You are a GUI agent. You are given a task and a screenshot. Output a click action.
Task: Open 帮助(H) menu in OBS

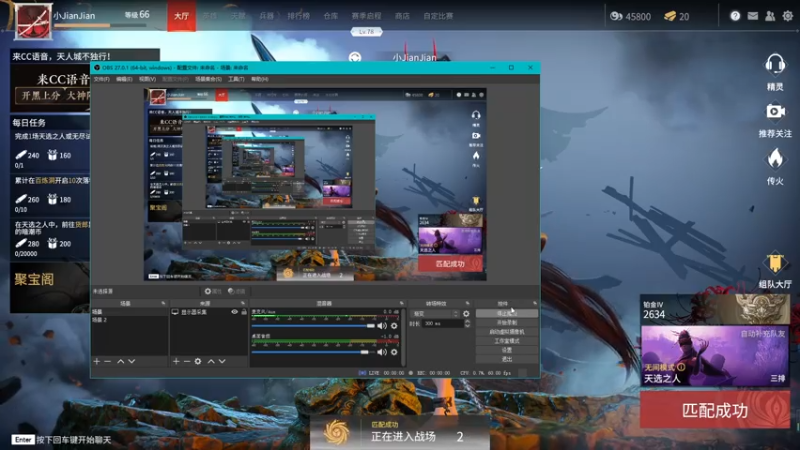pyautogui.click(x=260, y=79)
